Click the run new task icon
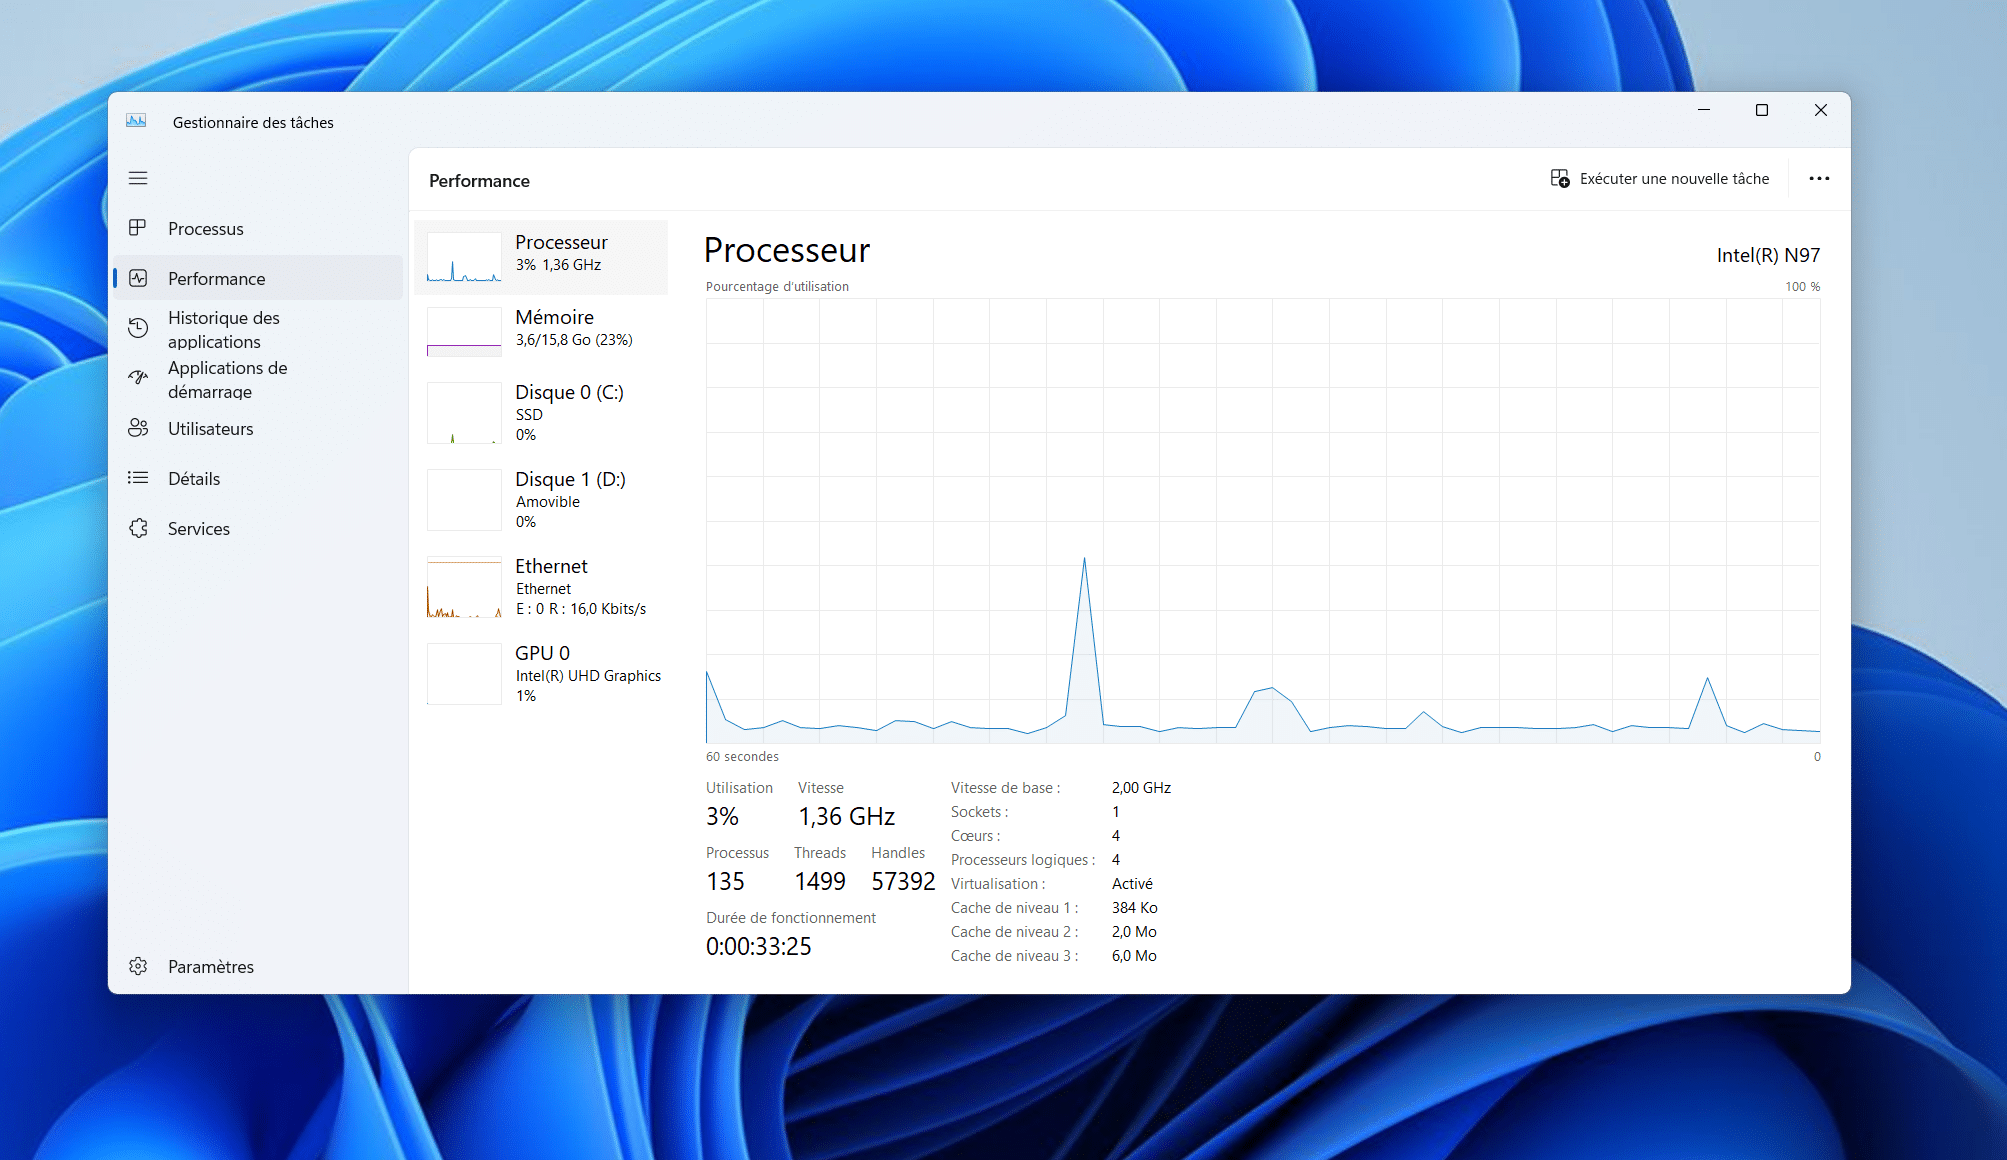The width and height of the screenshot is (2007, 1160). [1559, 178]
